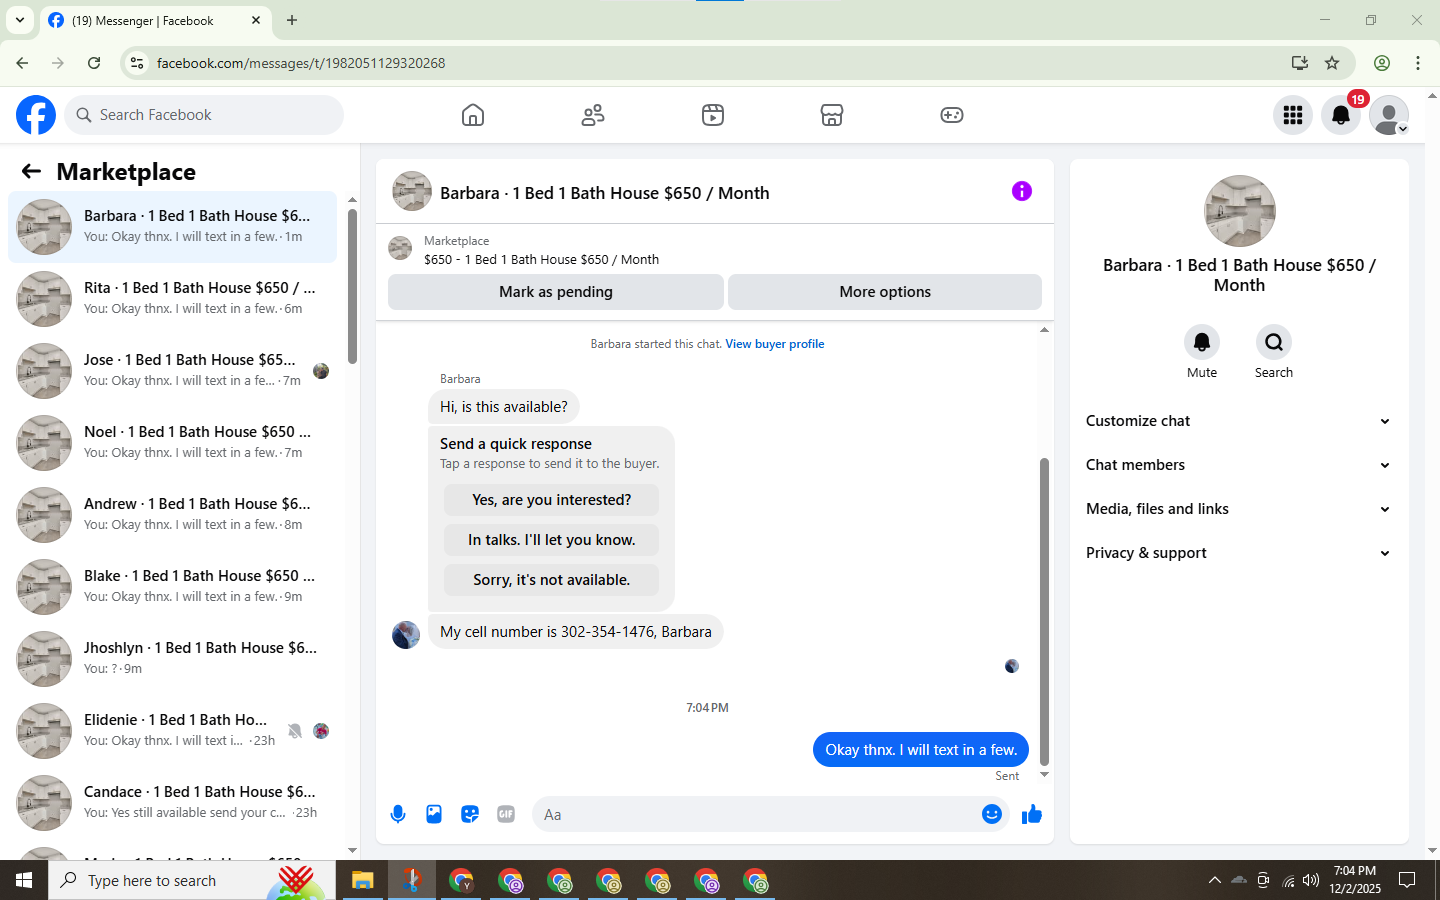The height and width of the screenshot is (900, 1440).
Task: Expand the Chat members section
Action: [x=1239, y=465]
